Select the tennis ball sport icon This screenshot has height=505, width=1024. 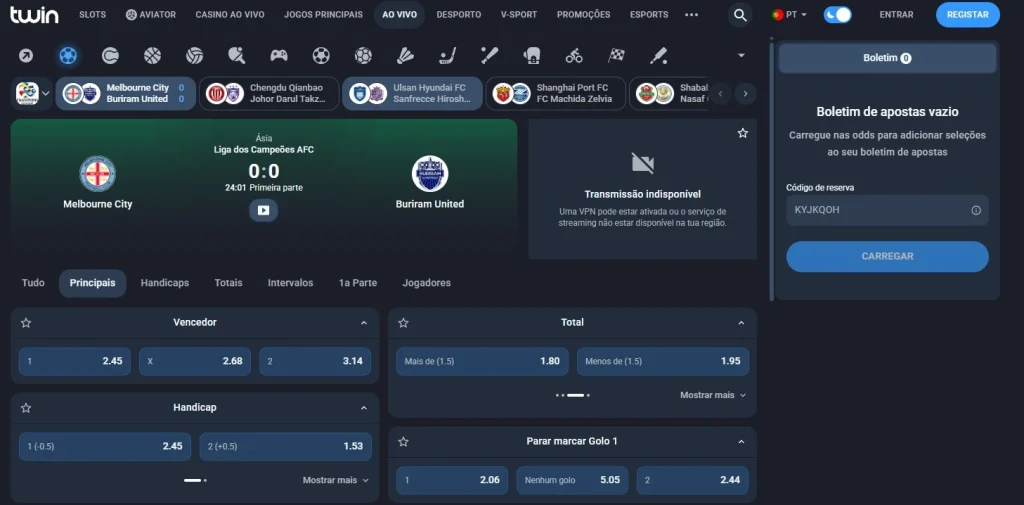coord(110,56)
